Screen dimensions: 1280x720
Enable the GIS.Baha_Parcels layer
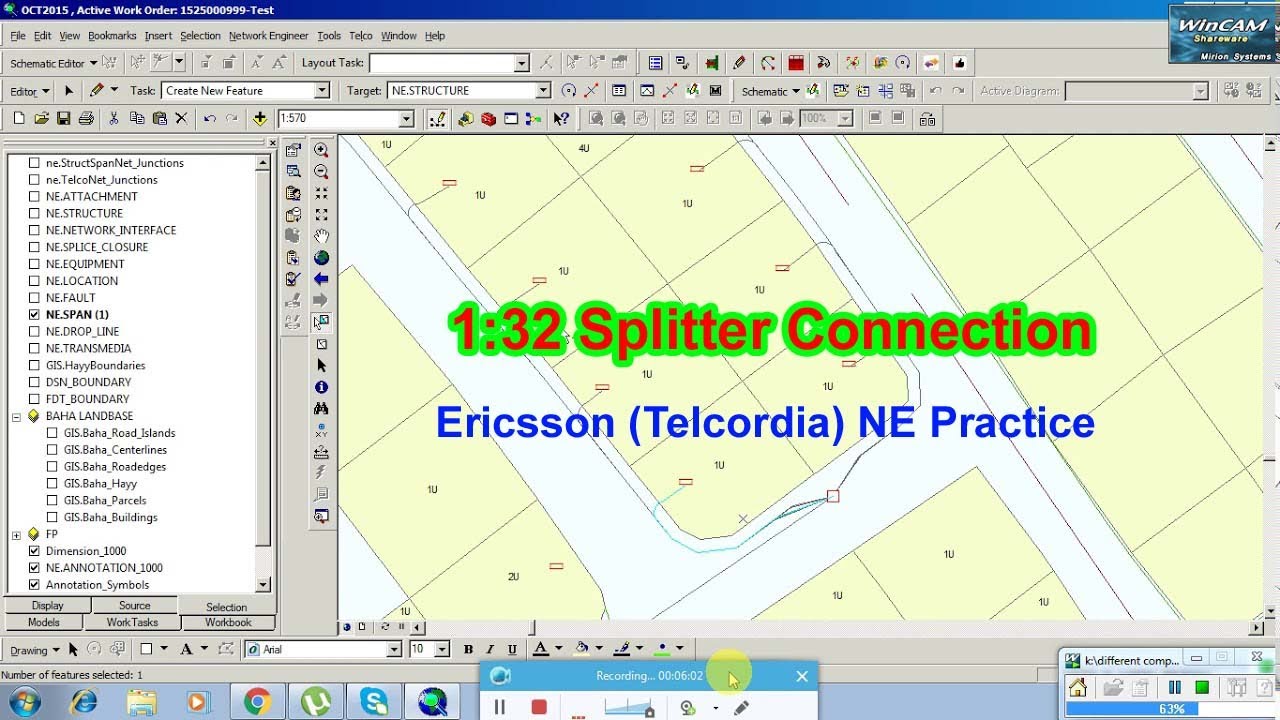point(53,500)
